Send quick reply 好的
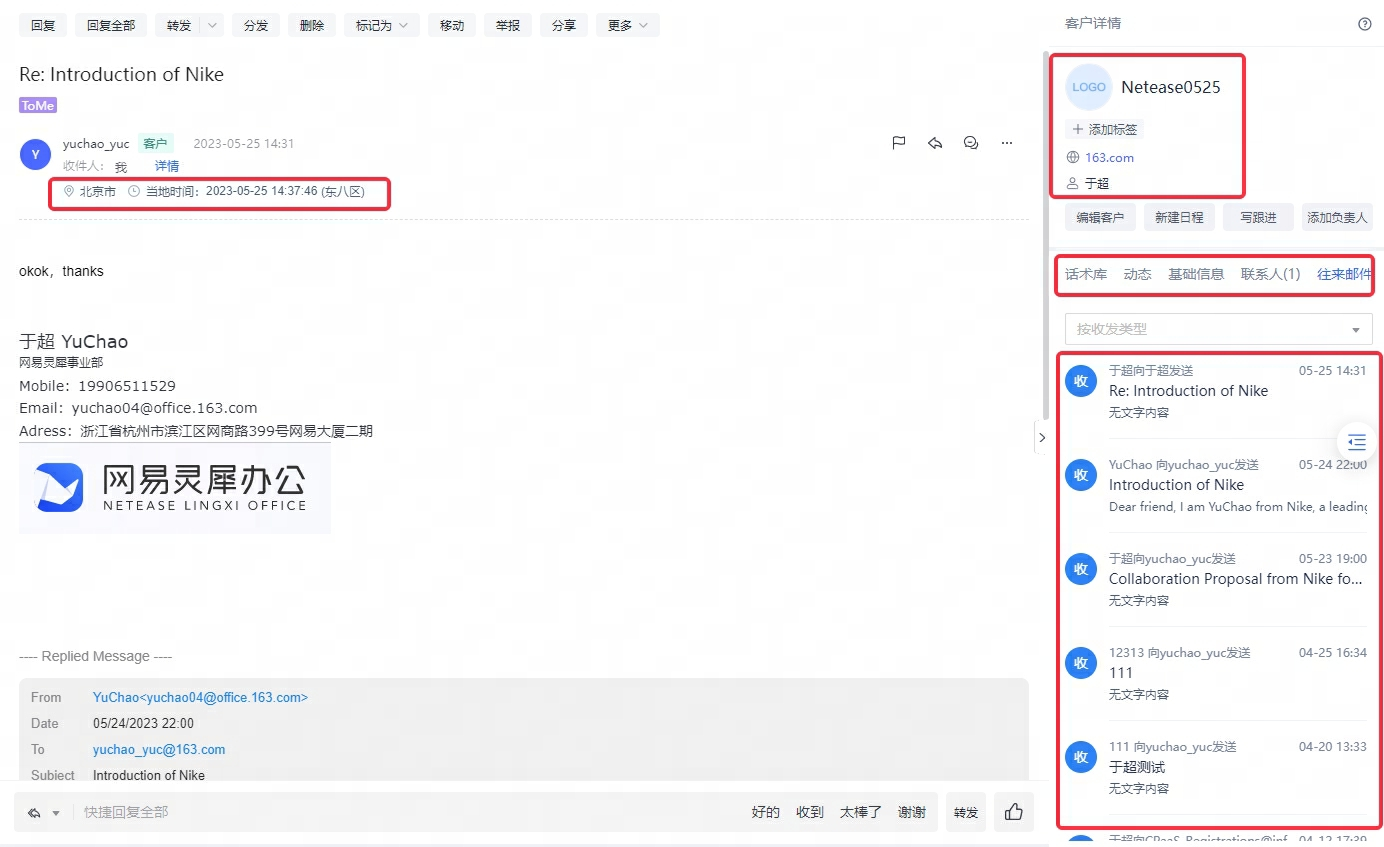The image size is (1384, 847). (x=766, y=812)
